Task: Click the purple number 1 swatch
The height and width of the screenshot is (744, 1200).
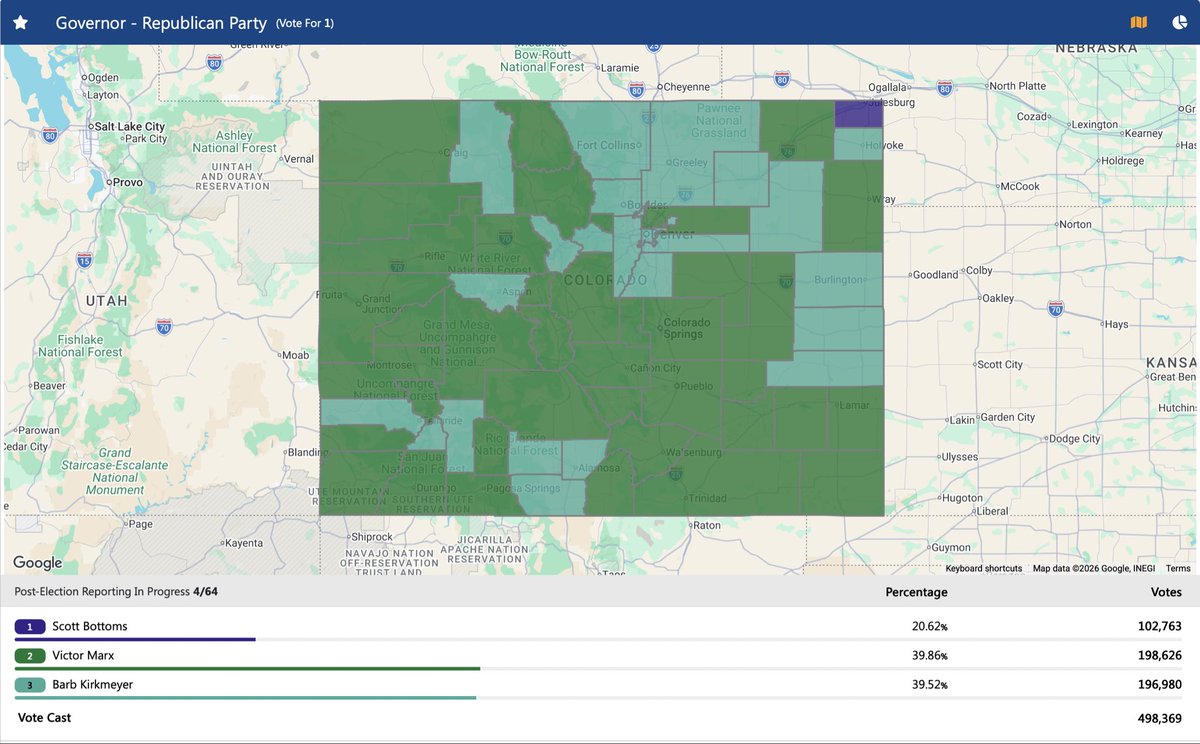Action: [x=30, y=627]
